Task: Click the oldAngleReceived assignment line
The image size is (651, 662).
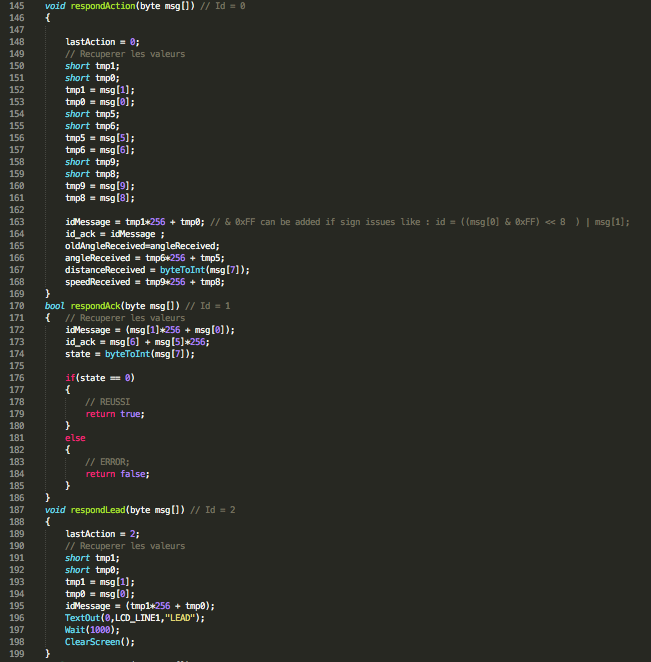Action: [142, 246]
